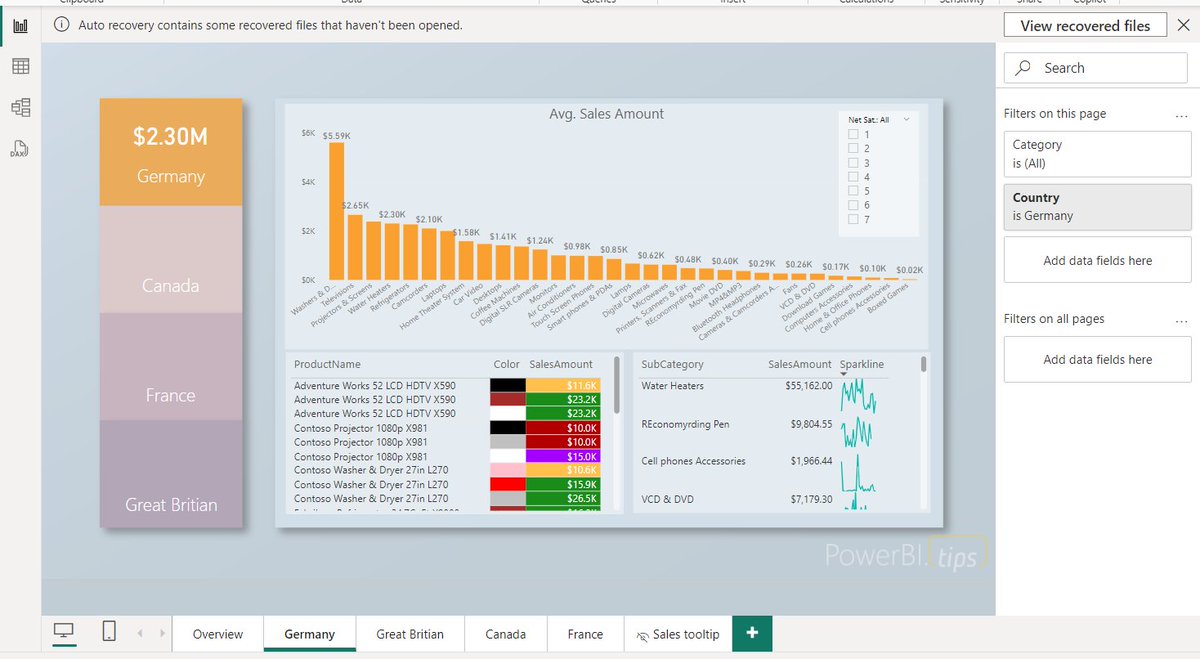Click hidden-page icon on Sales tooltip tab
The image size is (1200, 659).
[x=643, y=635]
